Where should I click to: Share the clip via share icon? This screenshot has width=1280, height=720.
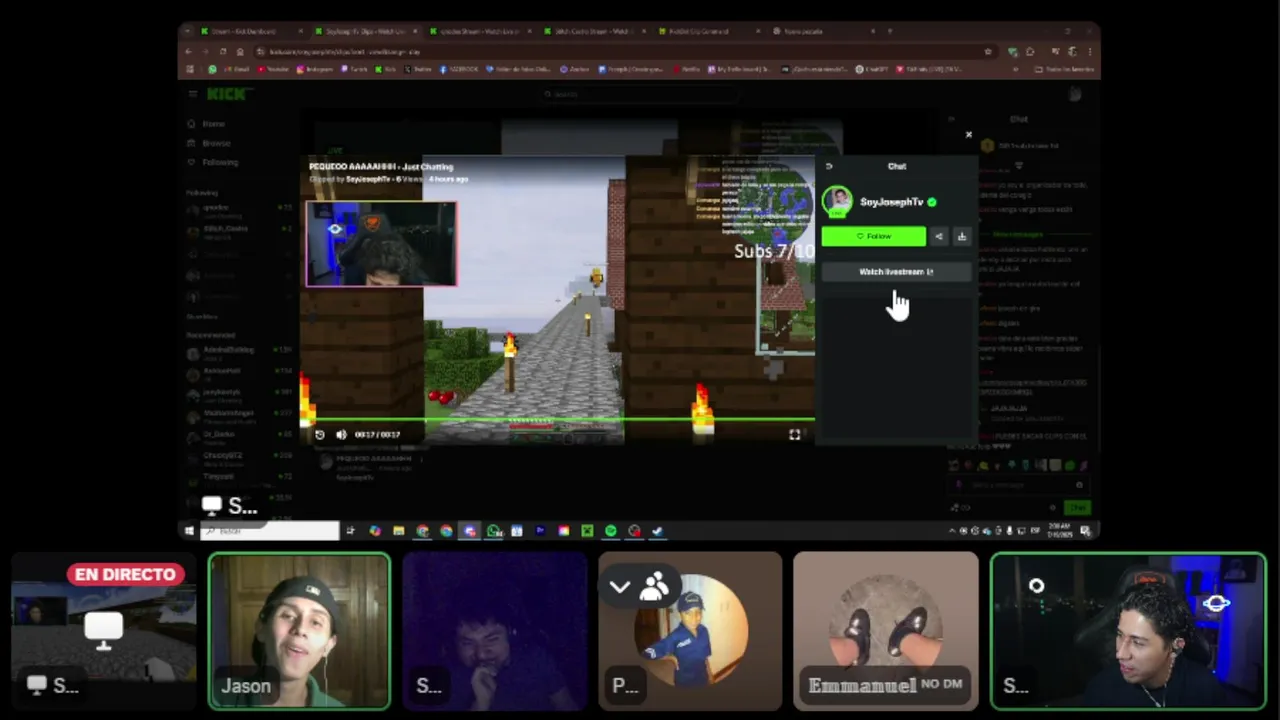coord(939,236)
